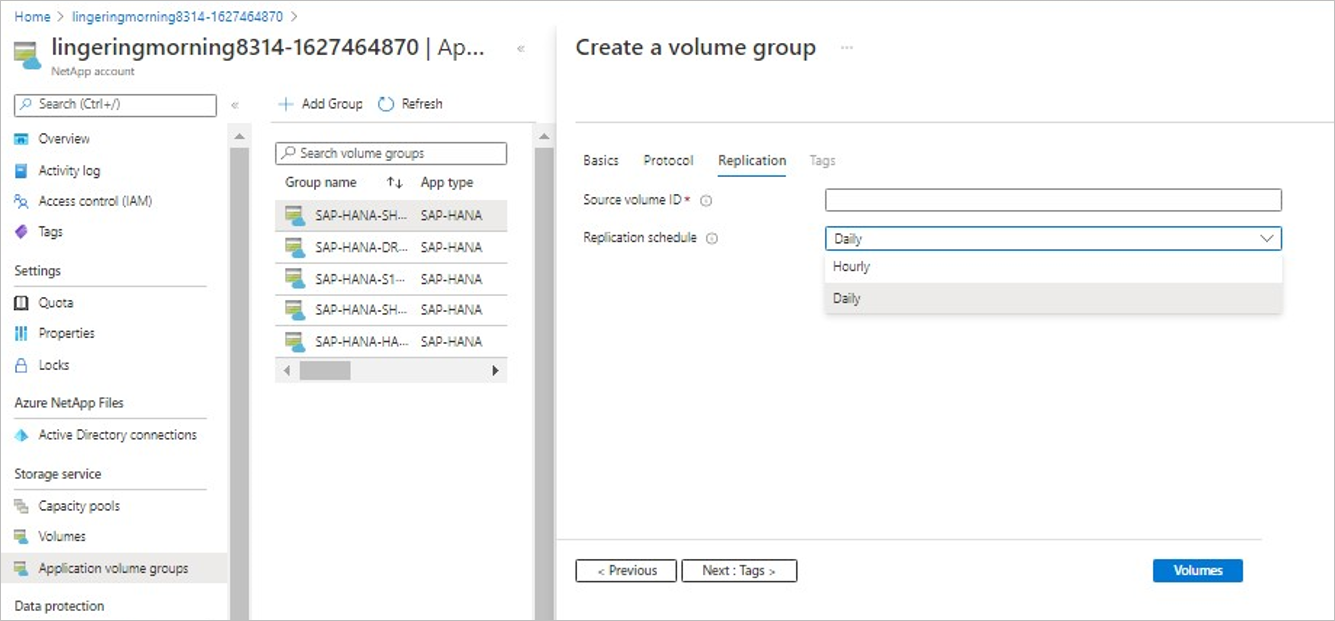The width and height of the screenshot is (1335, 621).
Task: Click the right arrow of the group list scrollbar
Action: click(x=495, y=371)
